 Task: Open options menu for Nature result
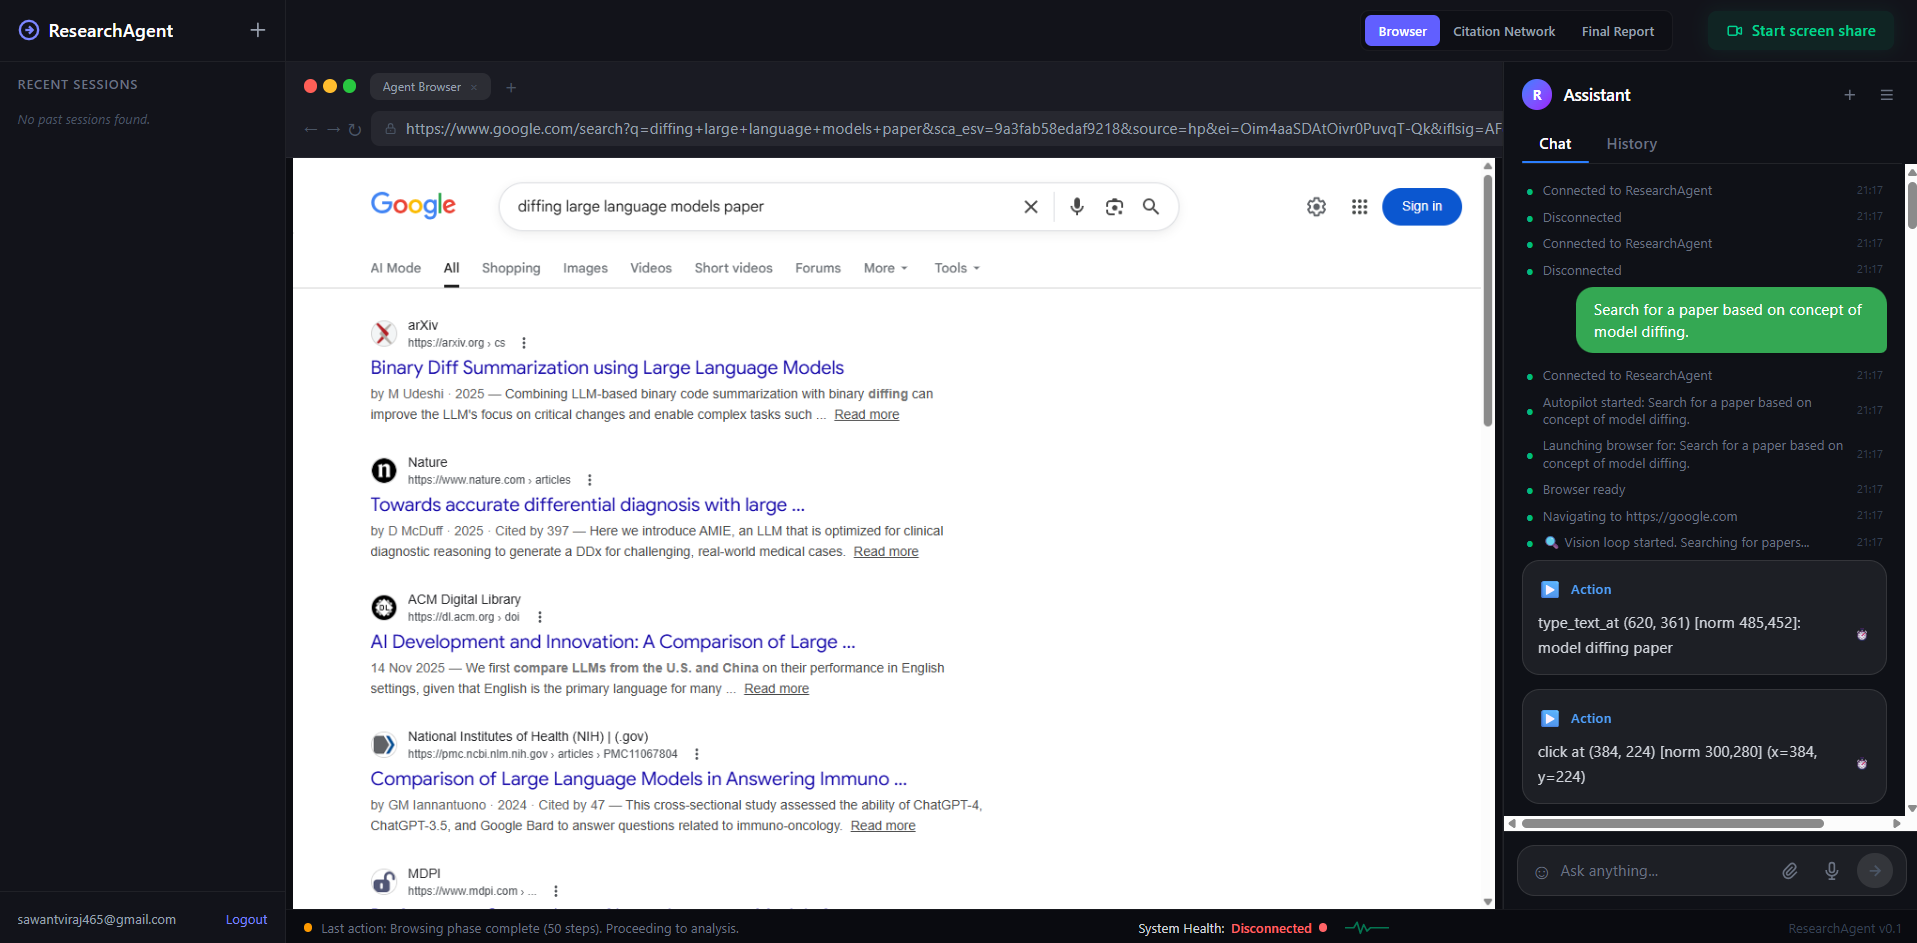[x=590, y=480]
